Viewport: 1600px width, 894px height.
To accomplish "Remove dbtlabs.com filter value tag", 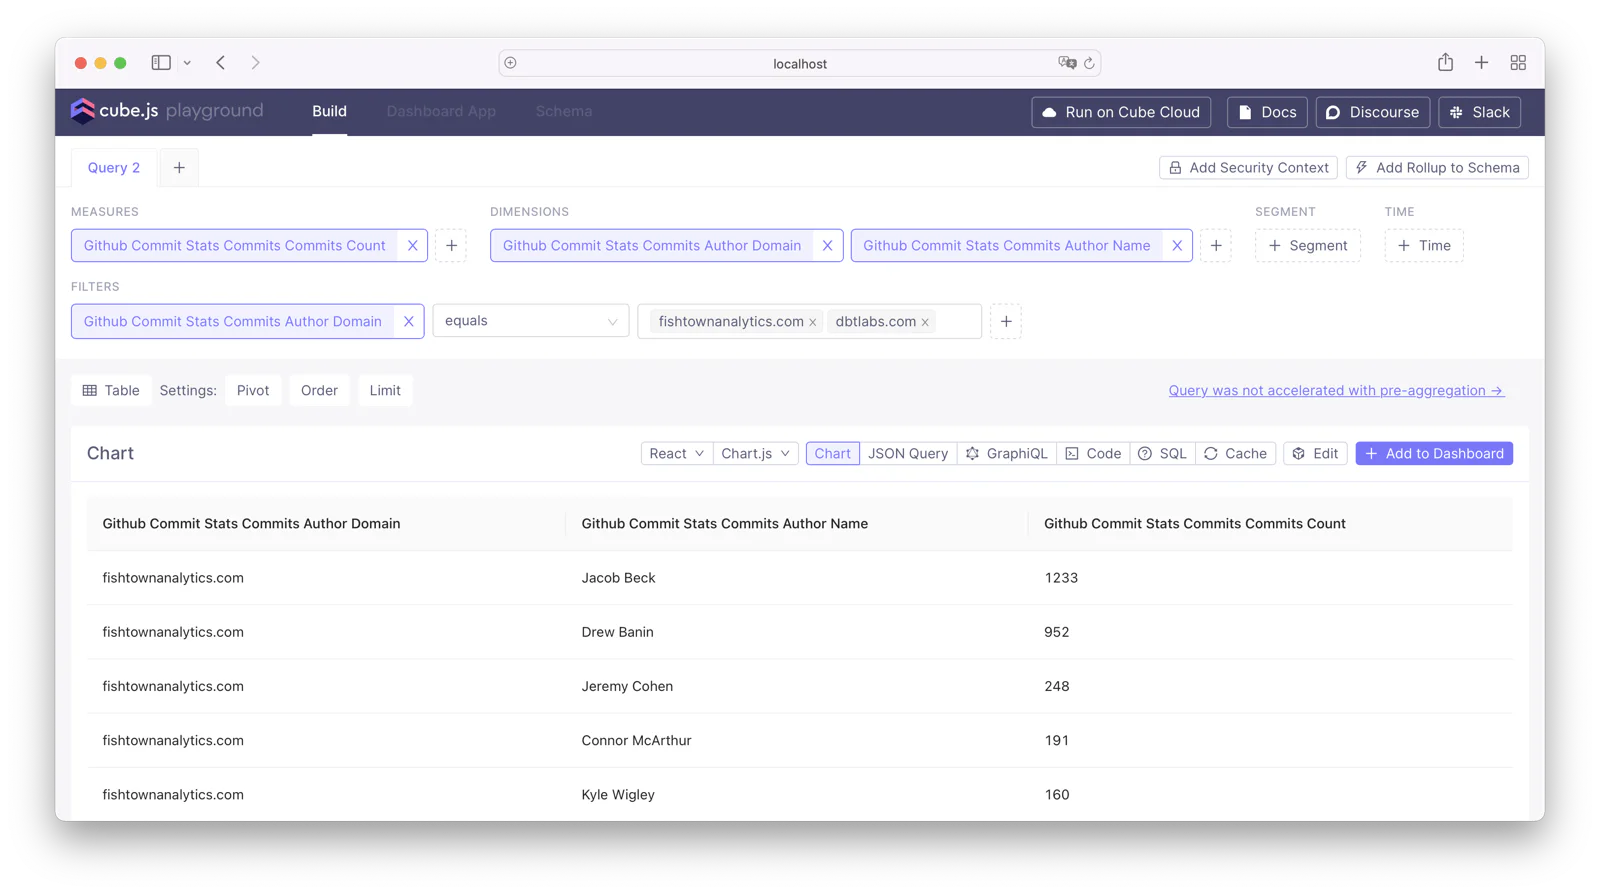I will (x=925, y=322).
